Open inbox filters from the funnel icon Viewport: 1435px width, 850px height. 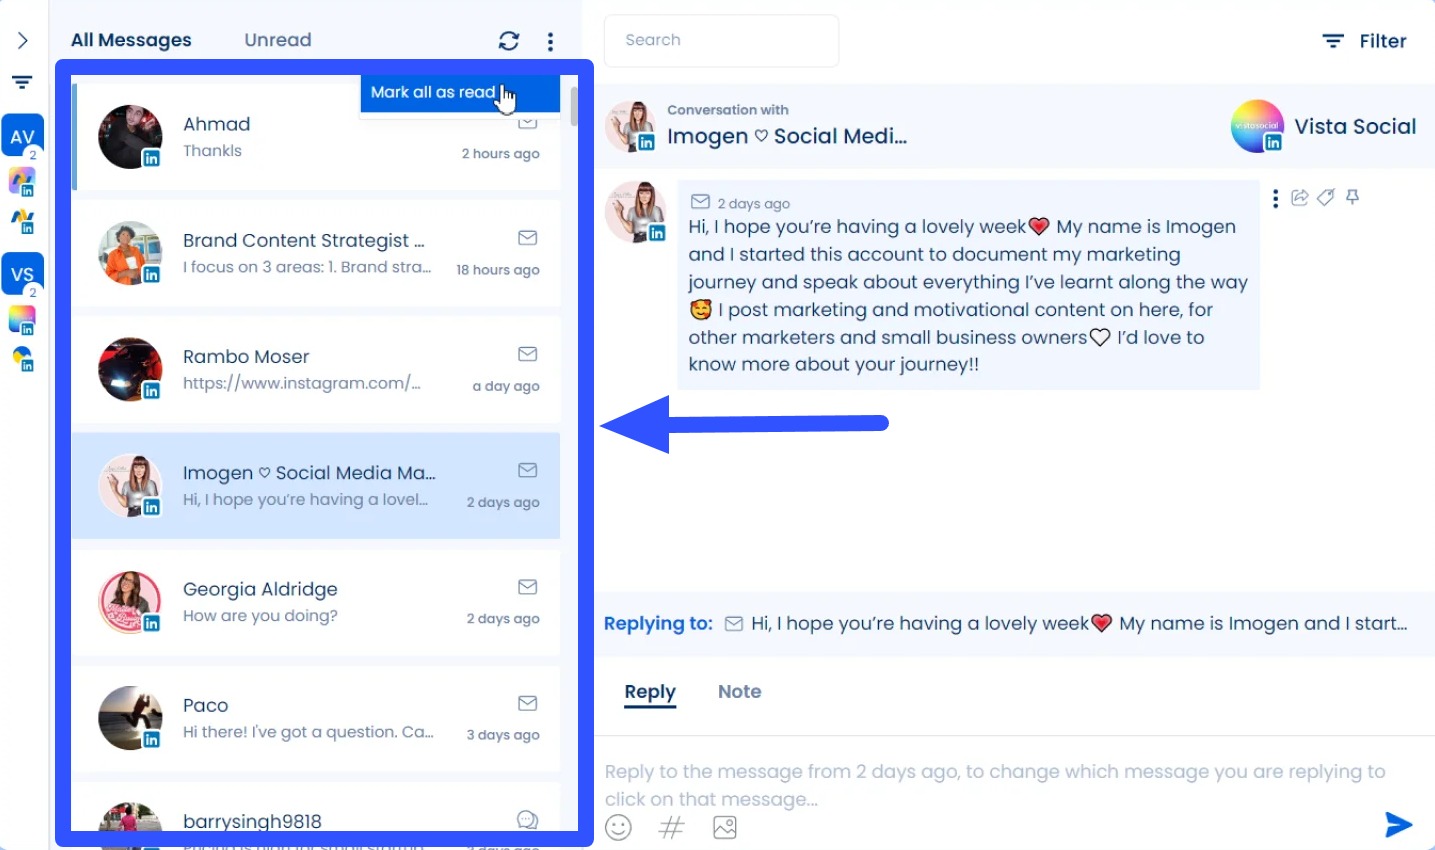[x=22, y=83]
